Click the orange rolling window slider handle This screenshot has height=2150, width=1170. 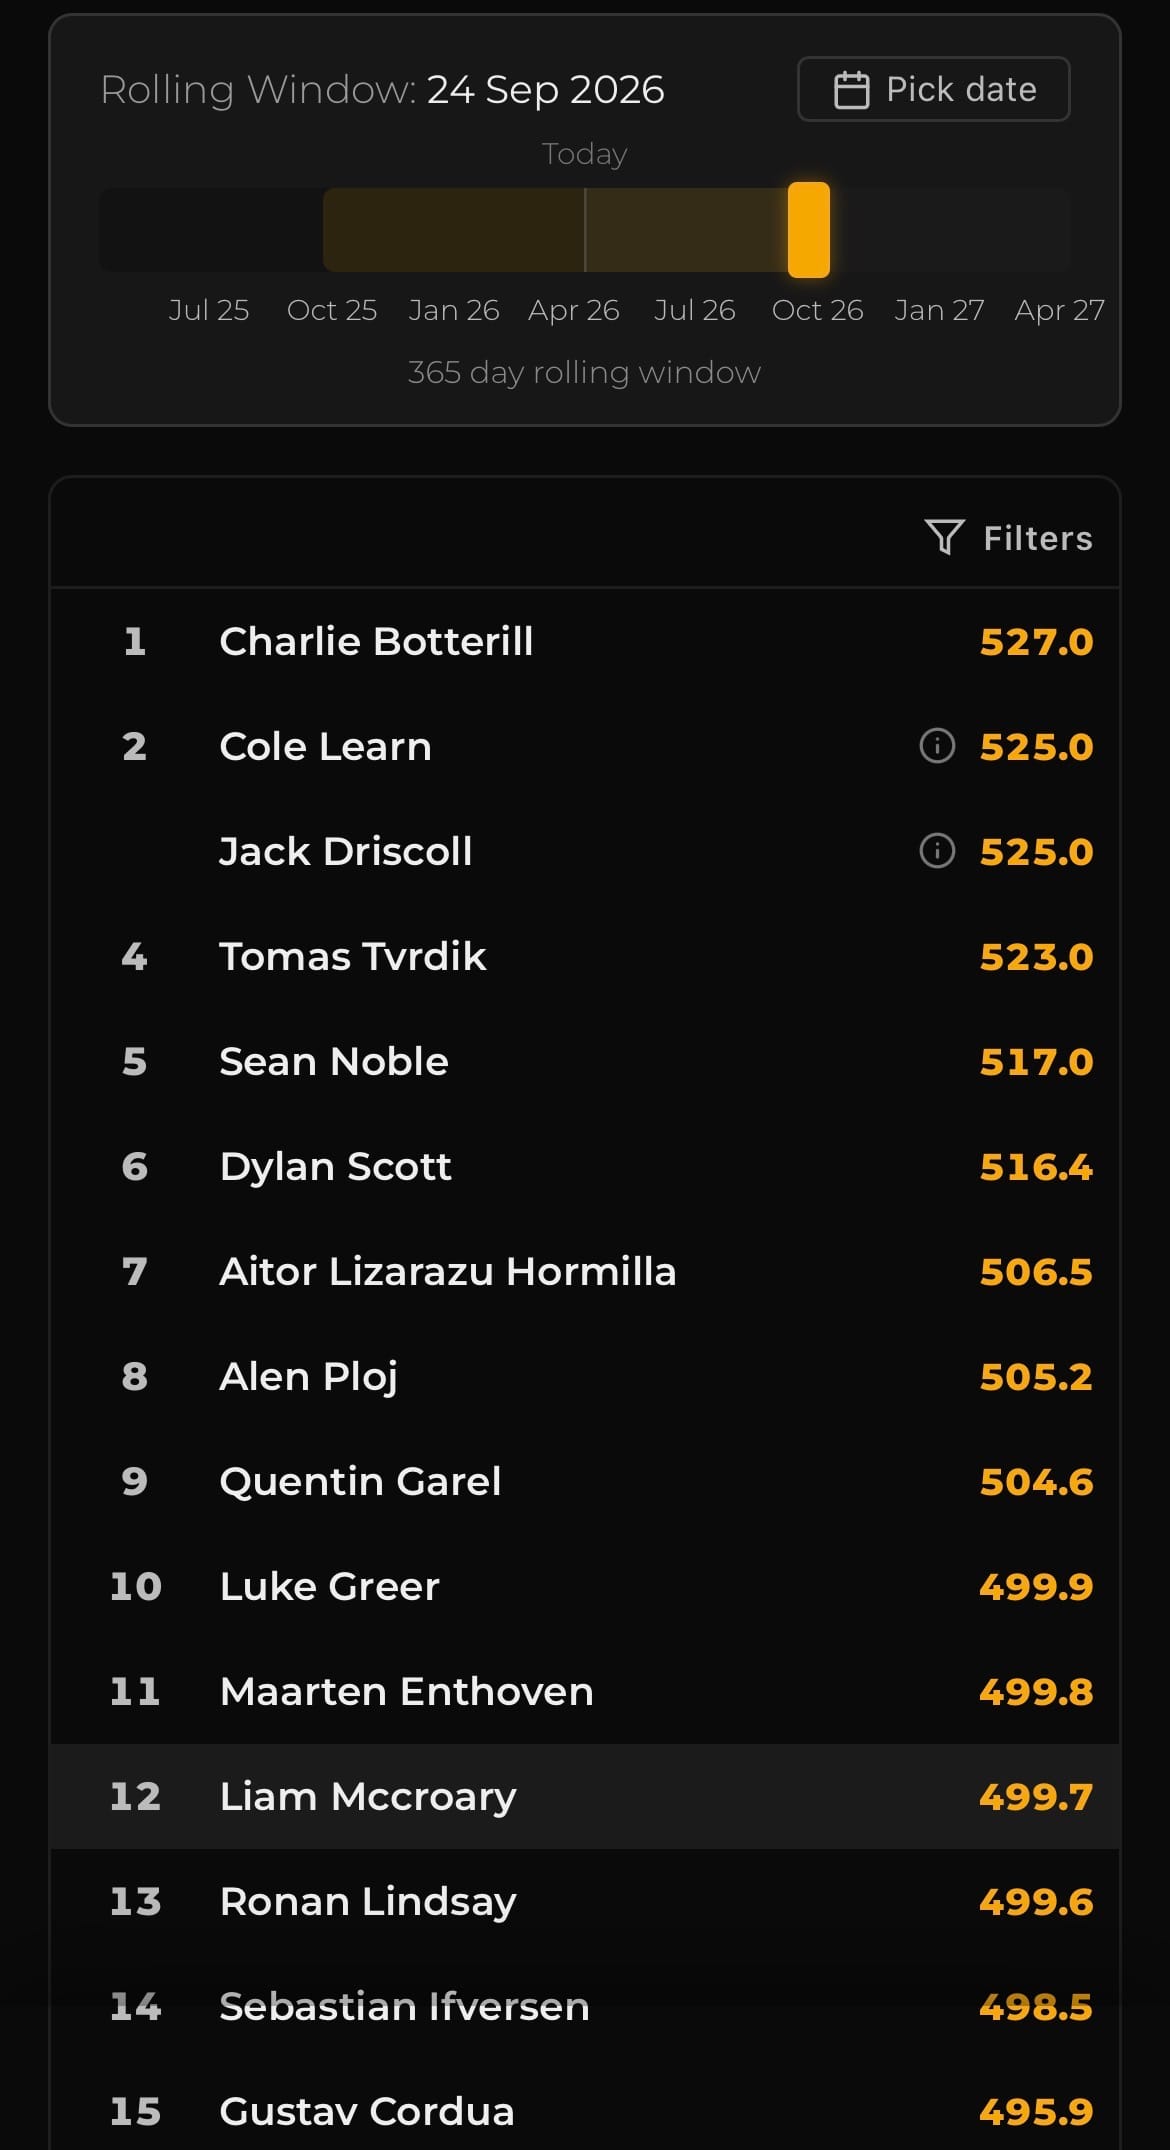[808, 230]
